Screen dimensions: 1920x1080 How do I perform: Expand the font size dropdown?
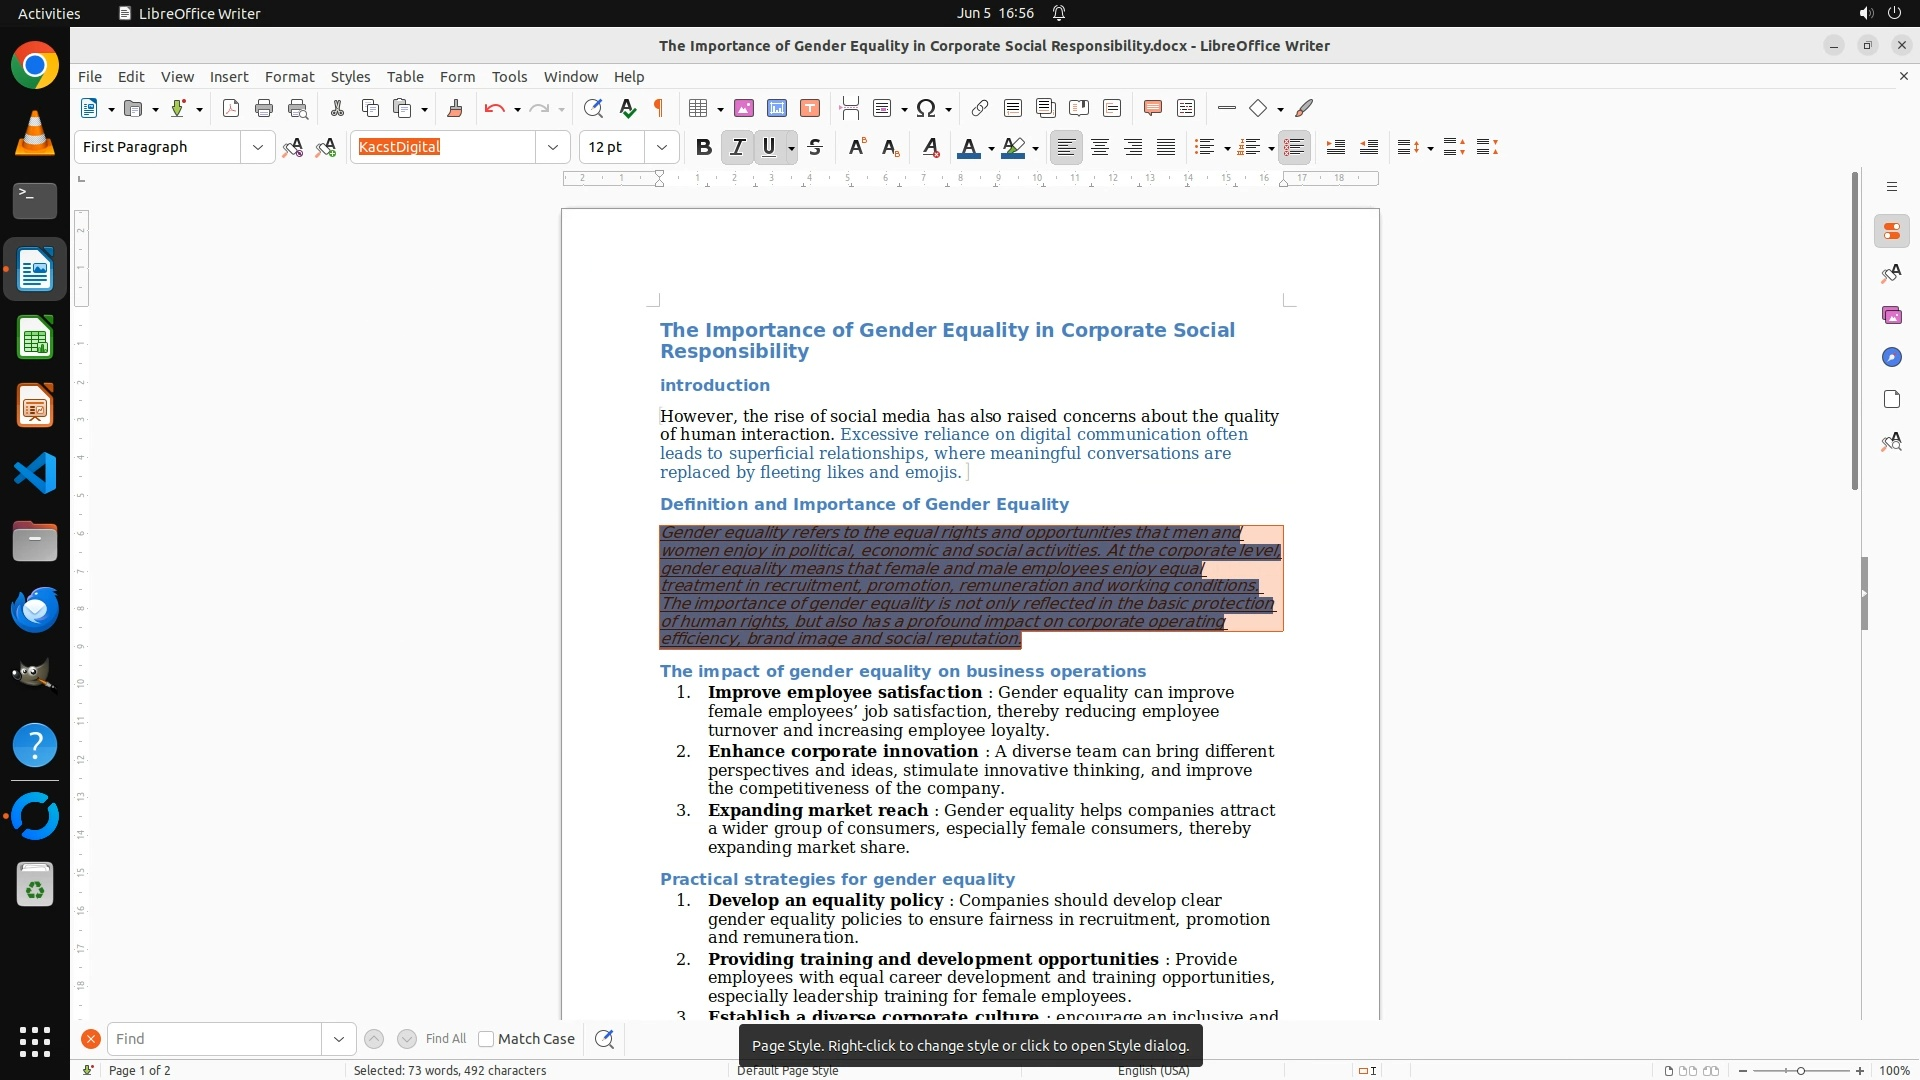pyautogui.click(x=662, y=148)
